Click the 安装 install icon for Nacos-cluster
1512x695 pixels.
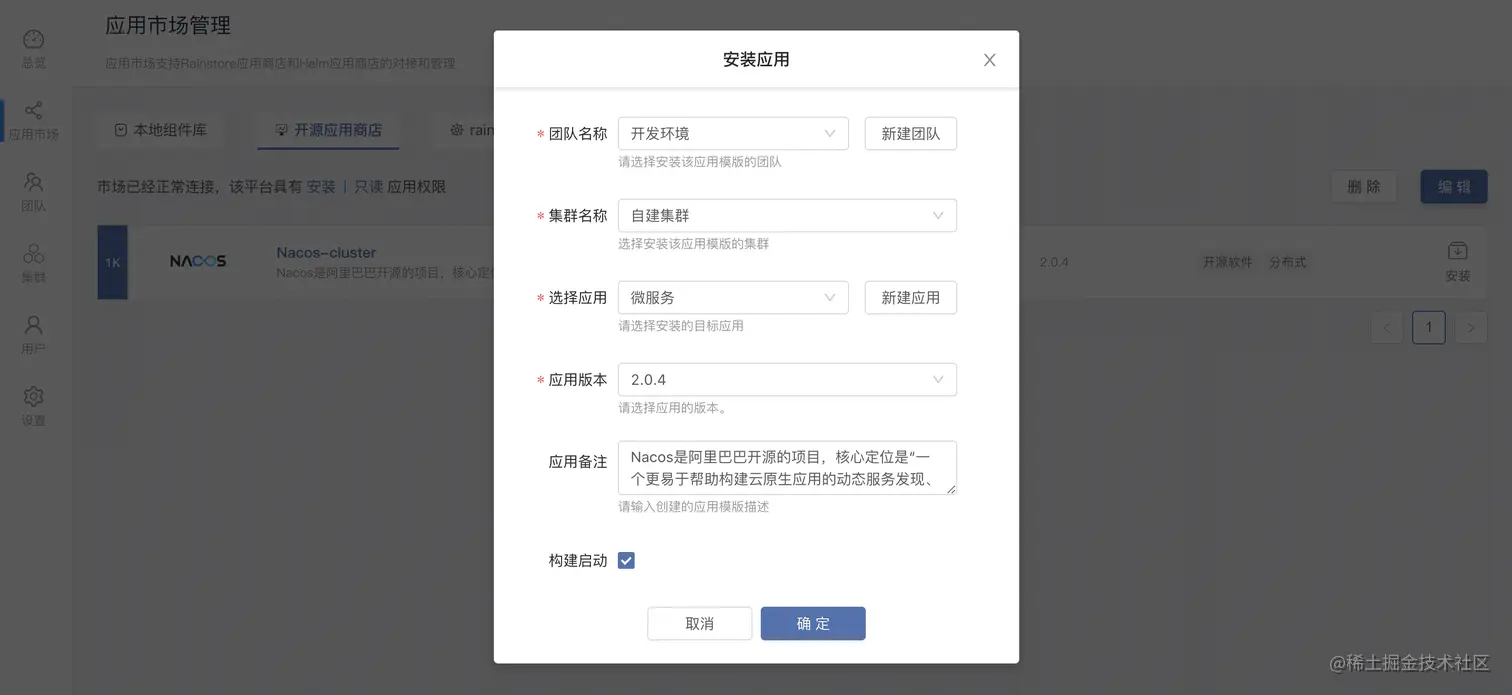[1458, 252]
